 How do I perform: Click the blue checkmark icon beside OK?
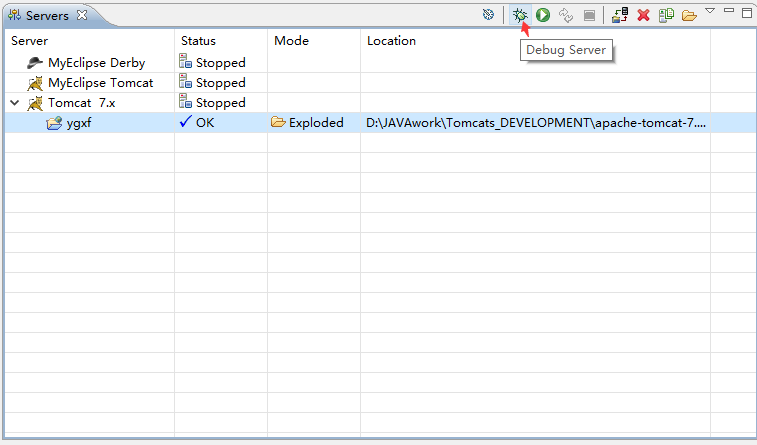pos(185,121)
